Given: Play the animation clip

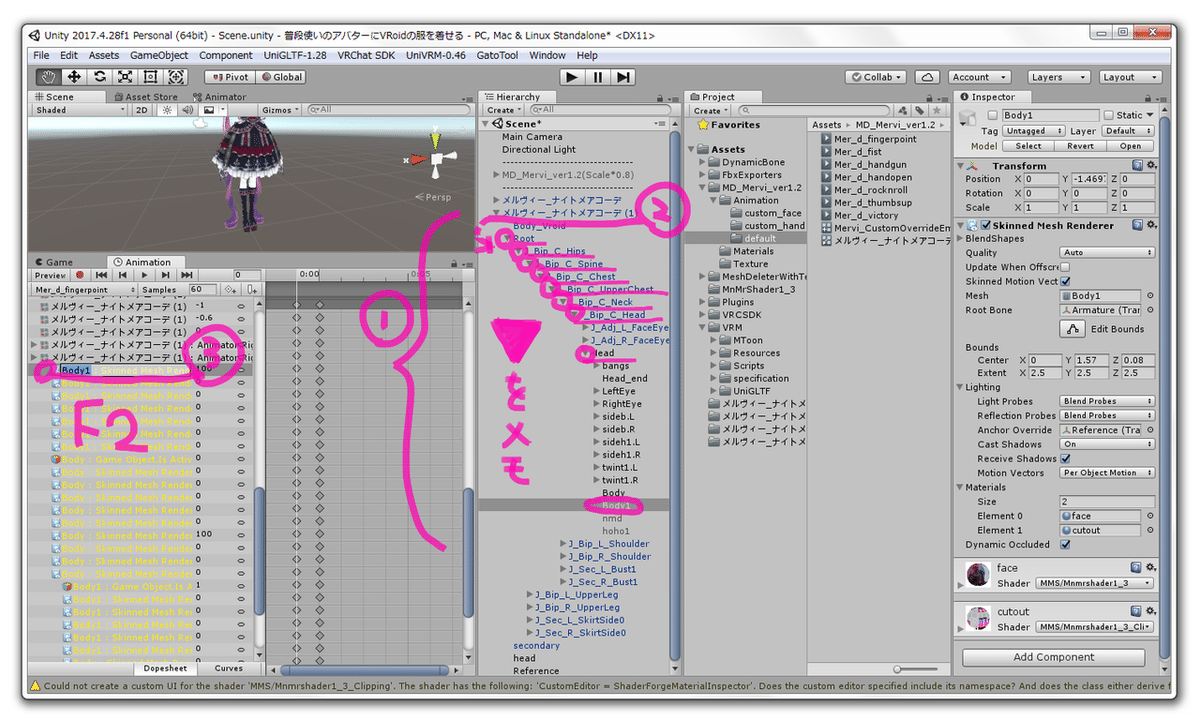Looking at the screenshot, I should [x=145, y=275].
